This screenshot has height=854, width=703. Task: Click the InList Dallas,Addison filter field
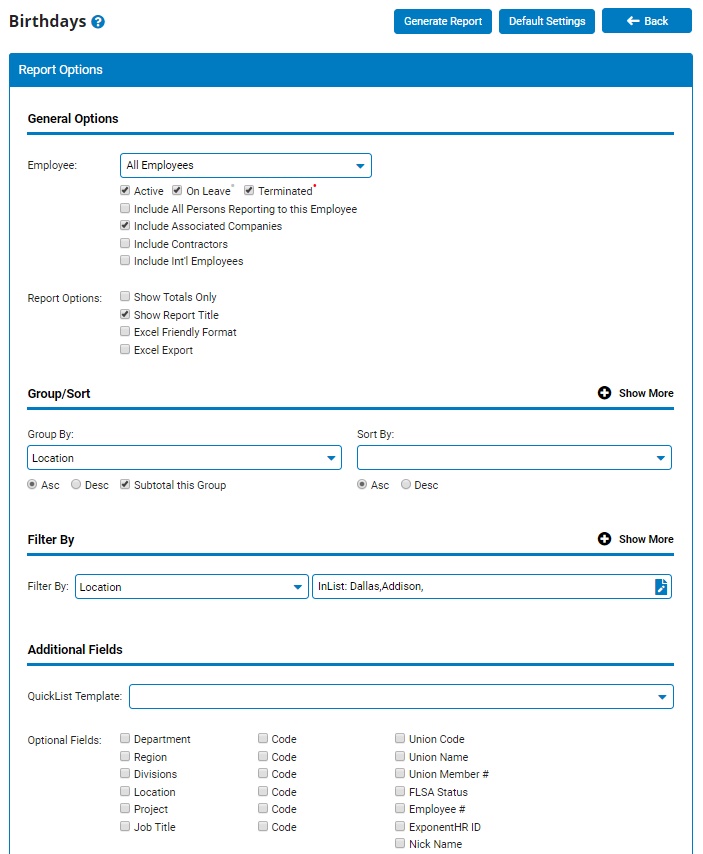[x=480, y=587]
